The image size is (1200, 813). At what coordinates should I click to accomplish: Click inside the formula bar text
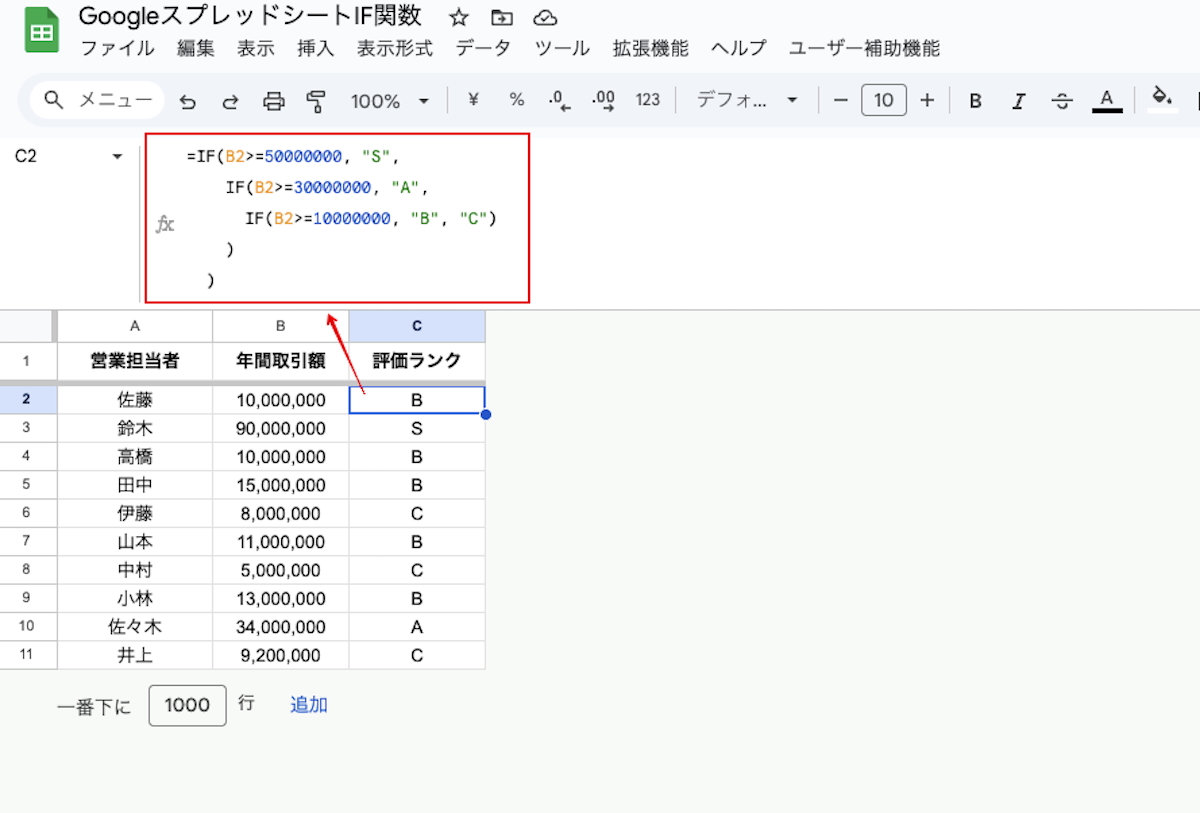tap(340, 218)
